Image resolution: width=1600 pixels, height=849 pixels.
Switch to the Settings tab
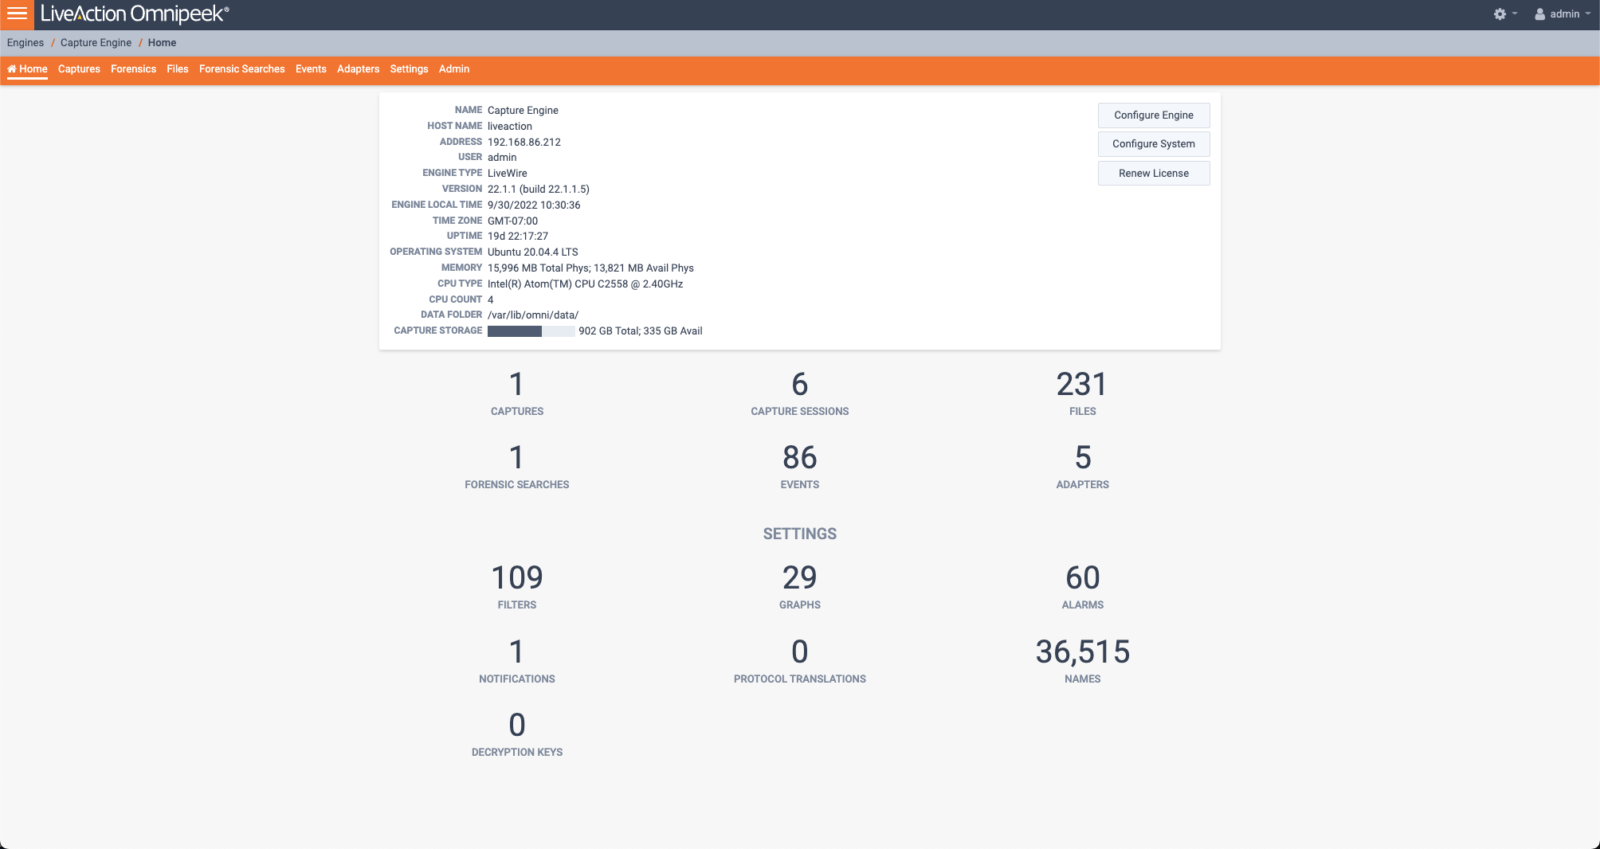(x=409, y=69)
